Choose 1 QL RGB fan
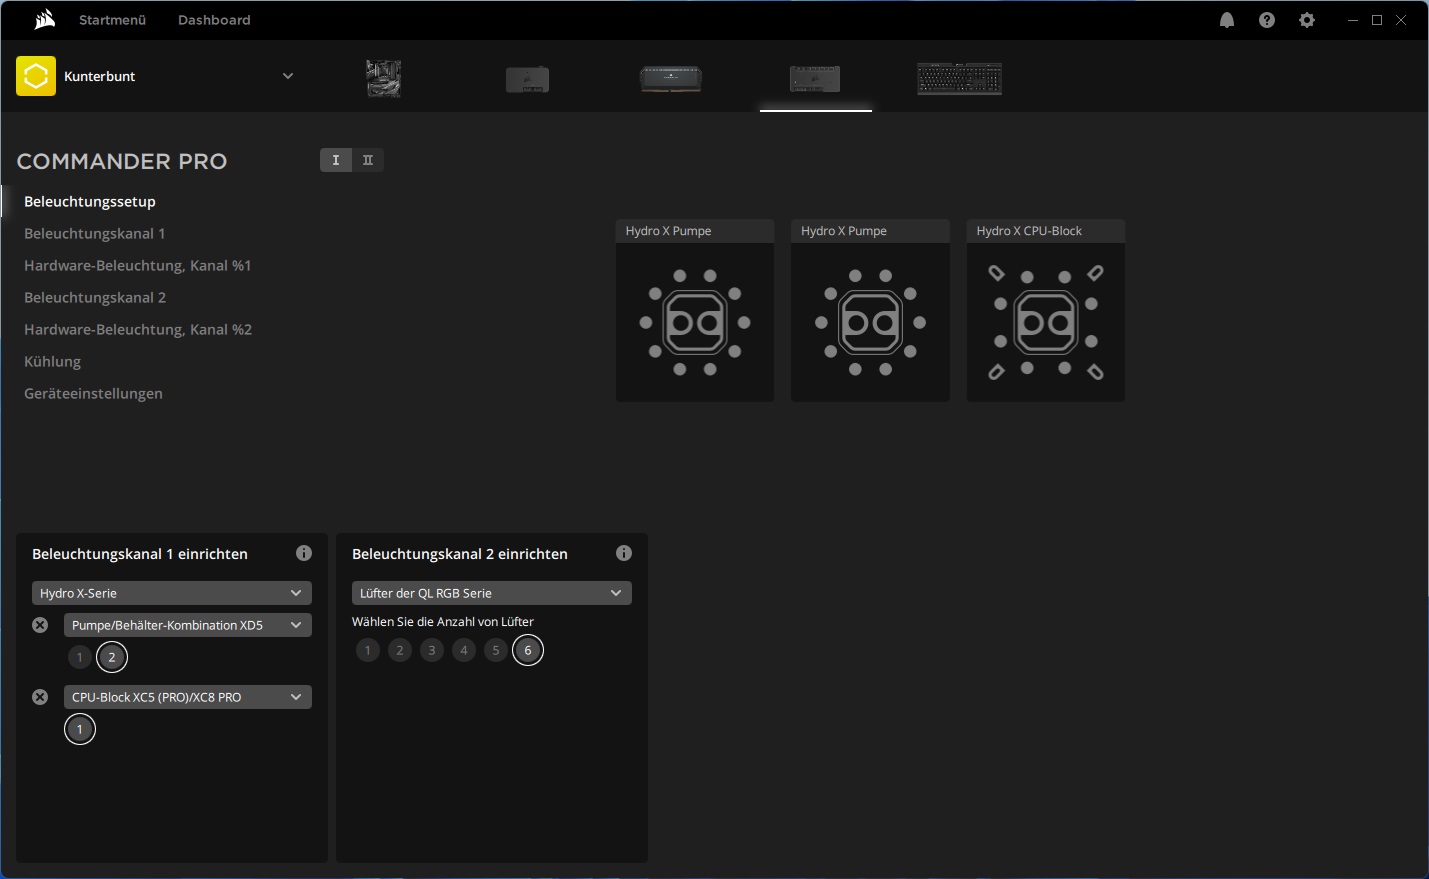 tap(368, 650)
